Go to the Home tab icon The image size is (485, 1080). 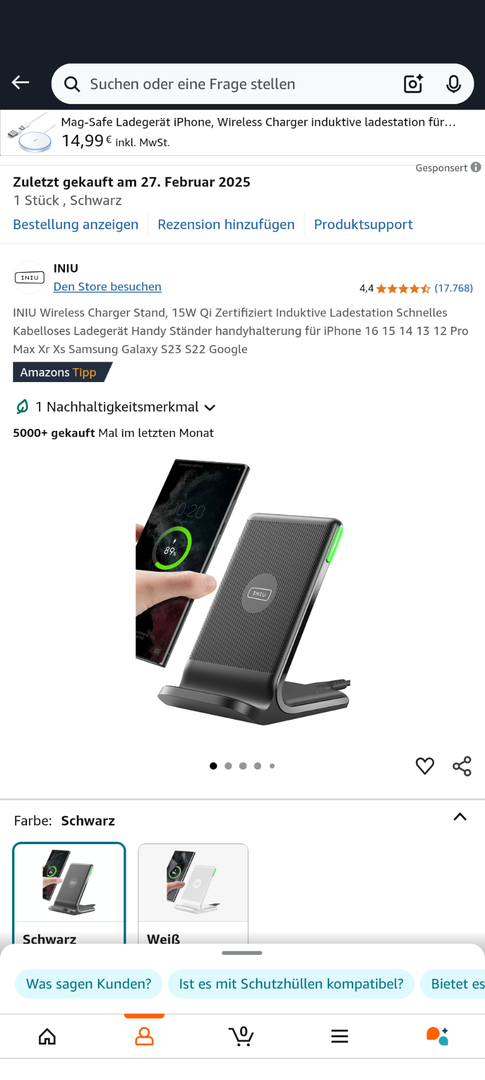47,1036
